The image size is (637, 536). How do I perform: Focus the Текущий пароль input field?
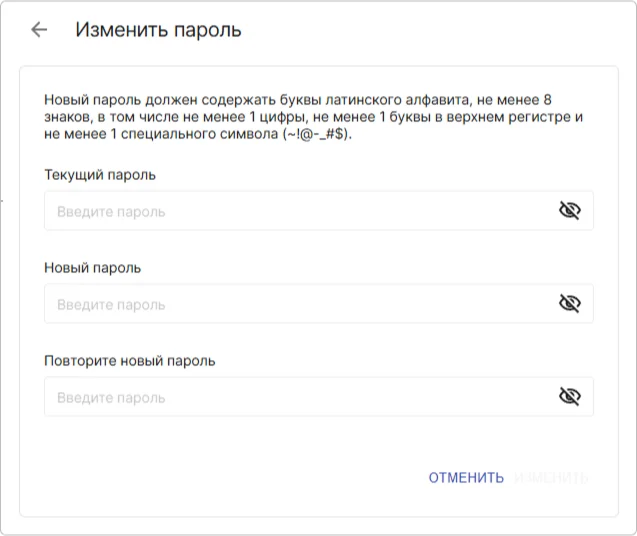coord(300,211)
